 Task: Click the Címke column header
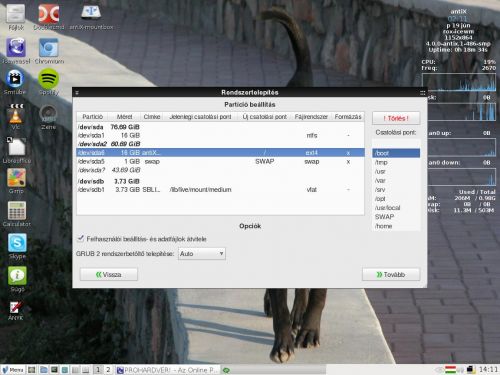tap(152, 117)
